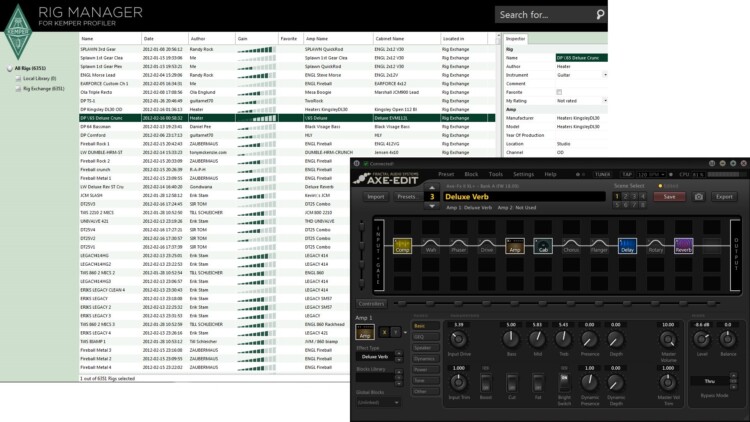Switch to the Basic amp parameter page
The width and height of the screenshot is (750, 422).
coord(425,326)
